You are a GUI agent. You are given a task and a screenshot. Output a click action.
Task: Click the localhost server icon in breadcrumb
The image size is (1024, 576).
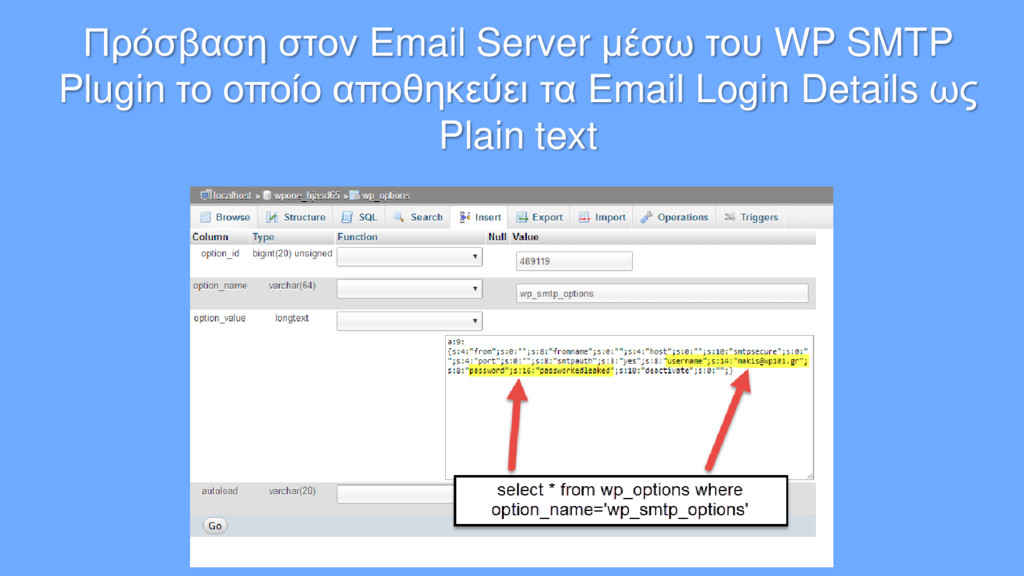pos(206,195)
